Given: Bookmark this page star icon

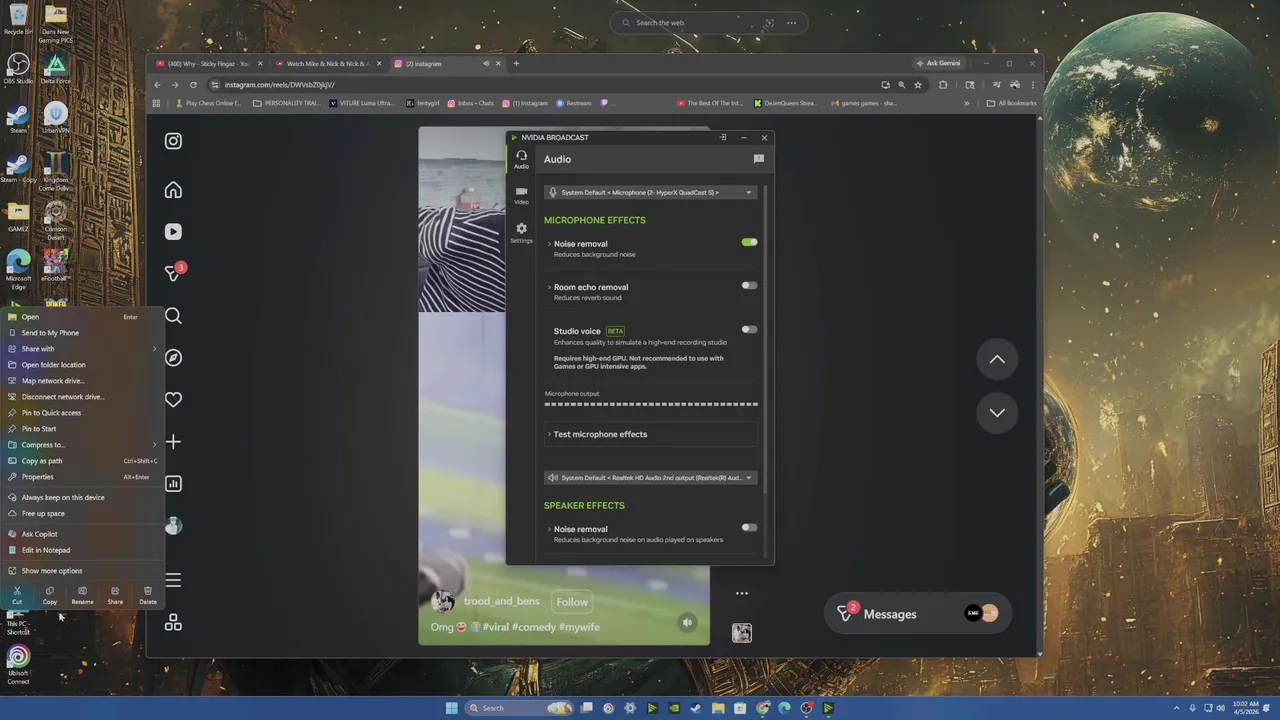Looking at the screenshot, I should [x=918, y=85].
